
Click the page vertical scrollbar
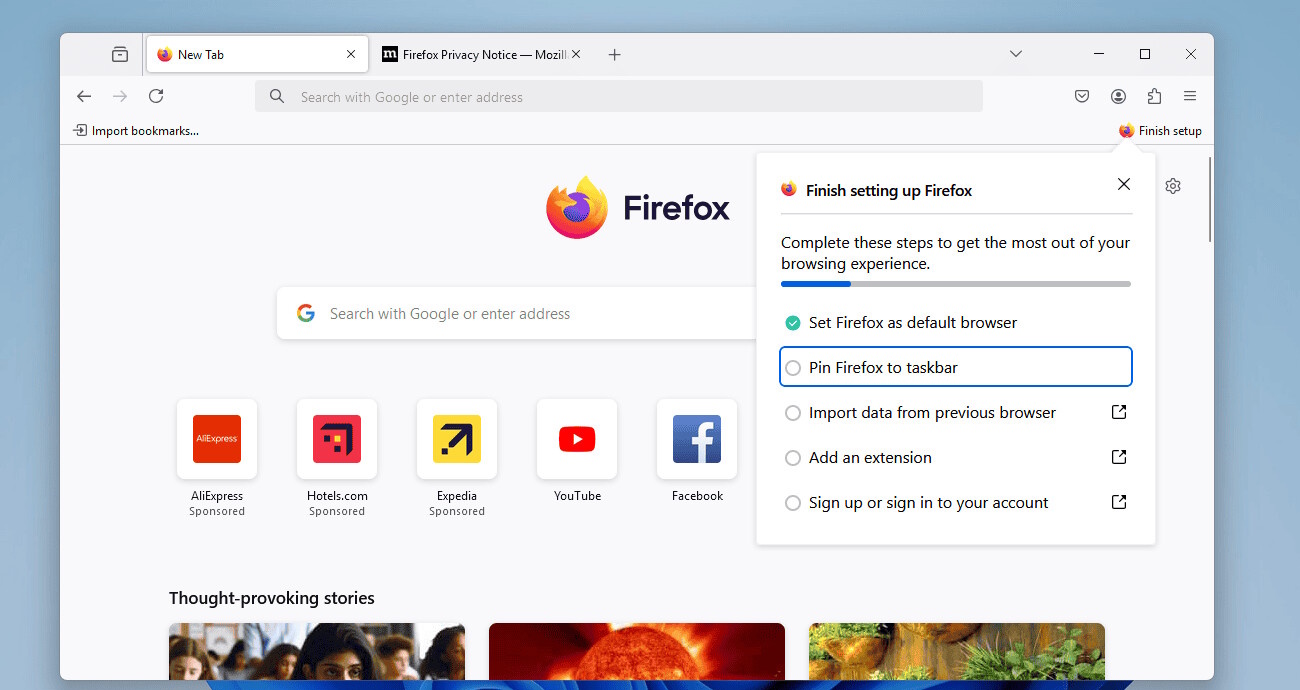point(1210,200)
